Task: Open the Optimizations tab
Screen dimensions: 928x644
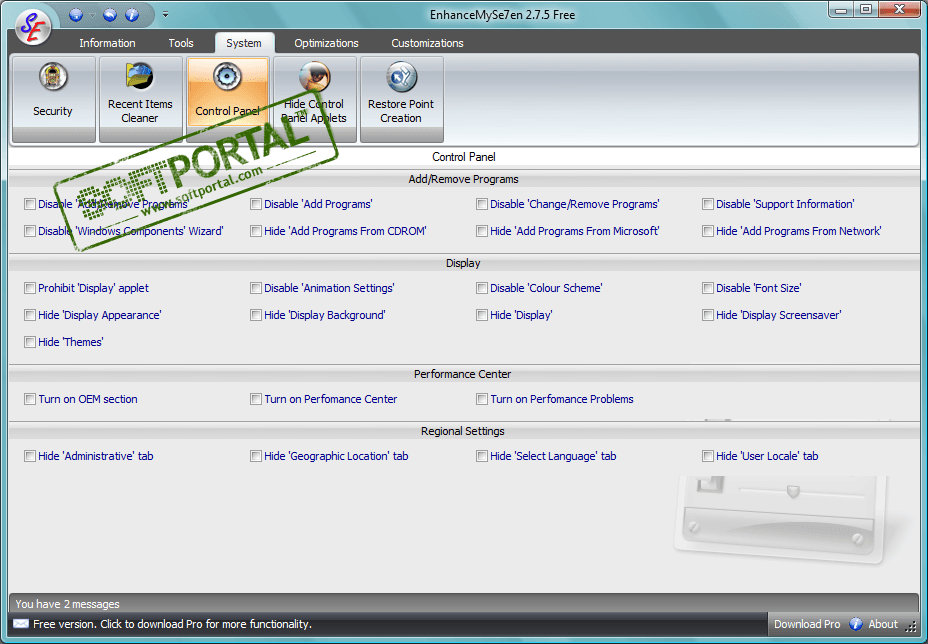Action: [x=326, y=43]
